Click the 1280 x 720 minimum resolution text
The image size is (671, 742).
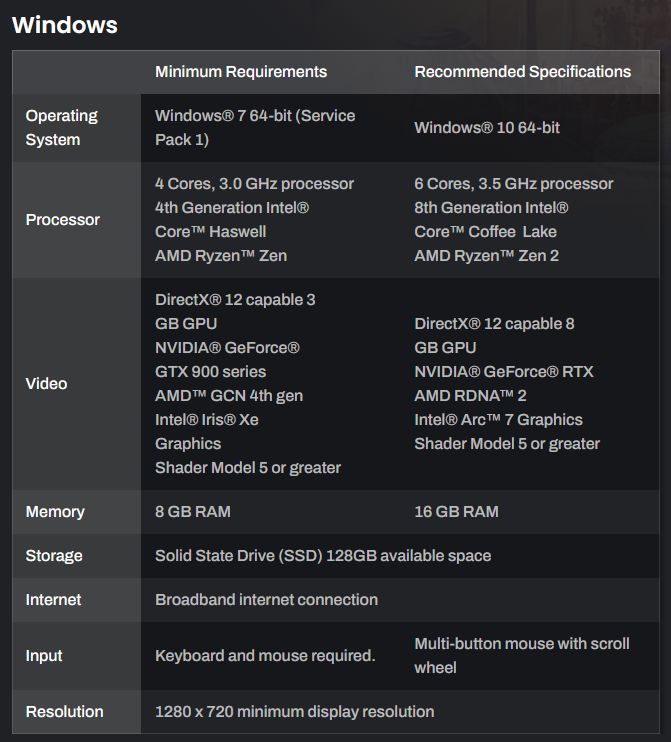(x=294, y=712)
